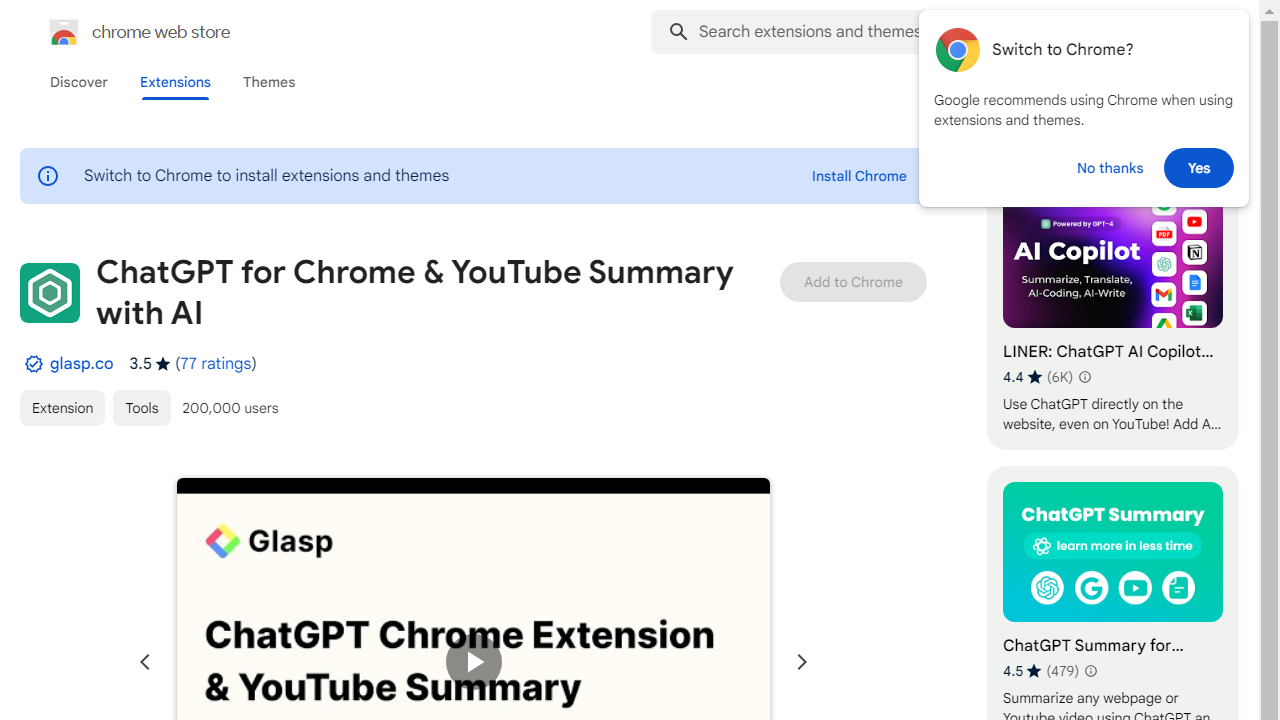Click the LINER: ChatGPT AI Copilot title

coord(1108,352)
